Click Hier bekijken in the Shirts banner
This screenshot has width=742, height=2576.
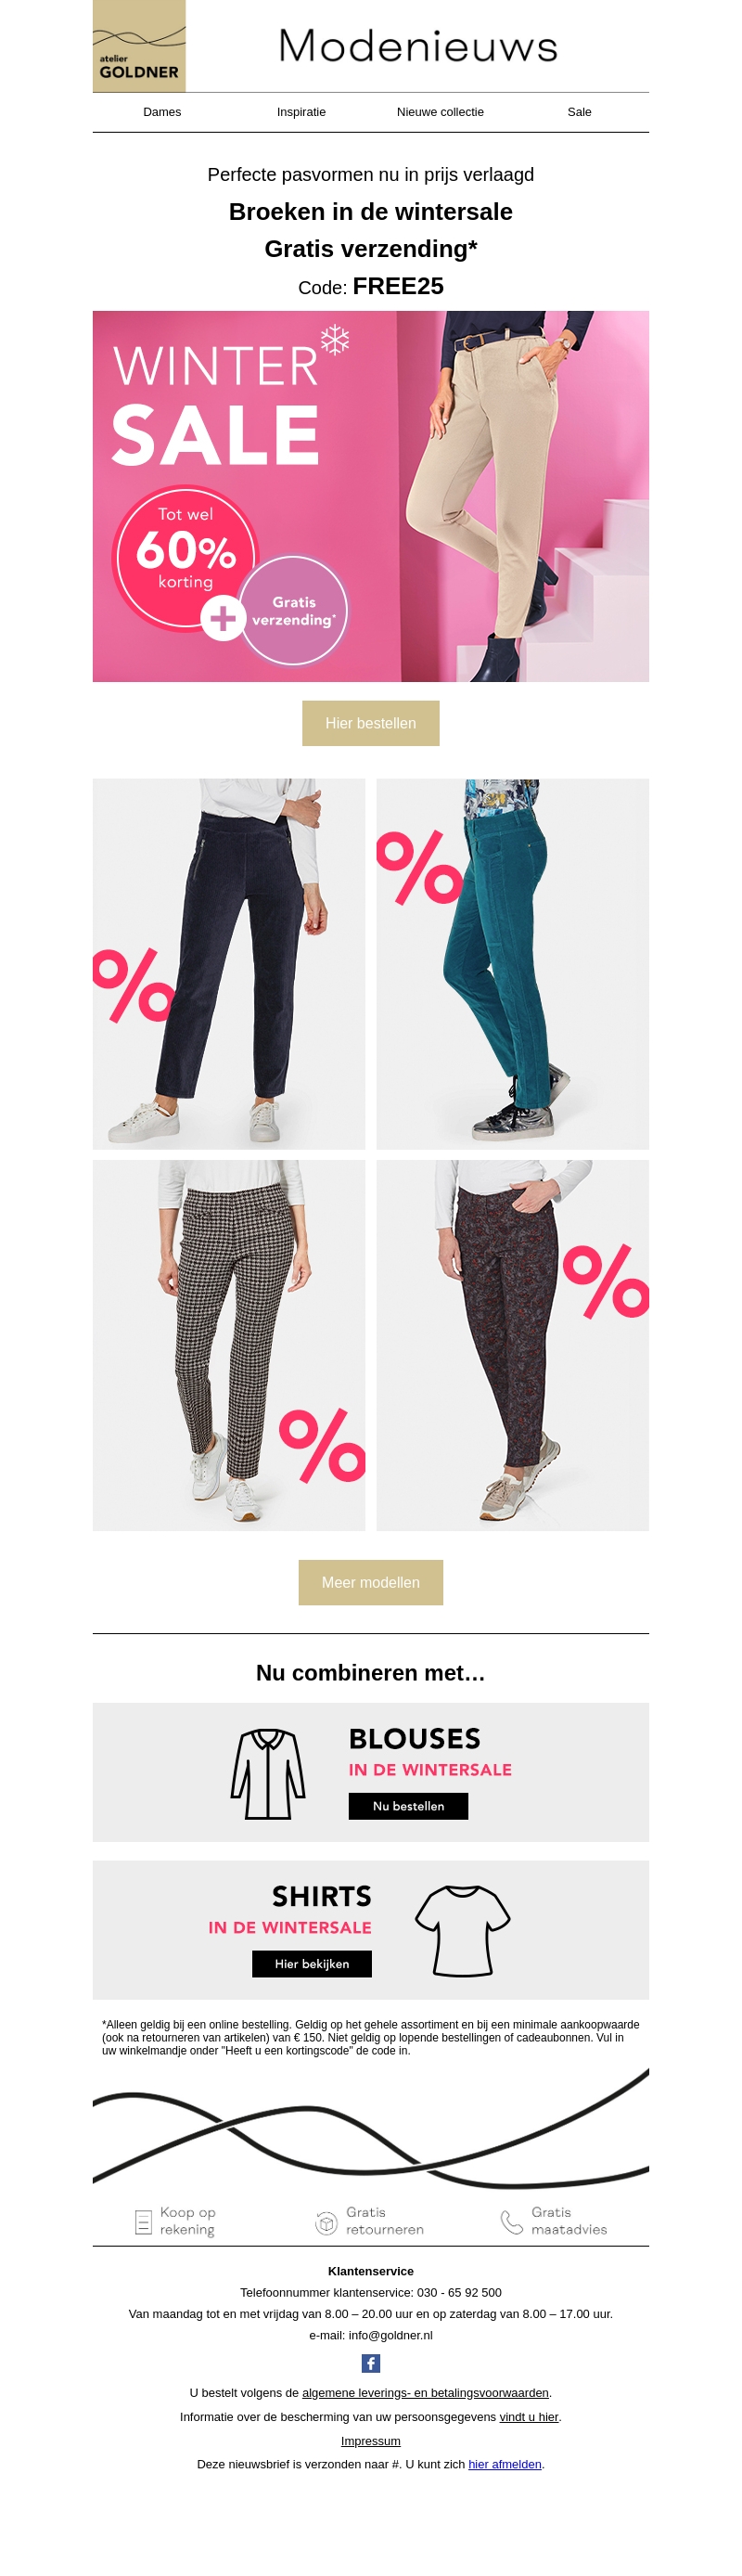pos(312,1964)
